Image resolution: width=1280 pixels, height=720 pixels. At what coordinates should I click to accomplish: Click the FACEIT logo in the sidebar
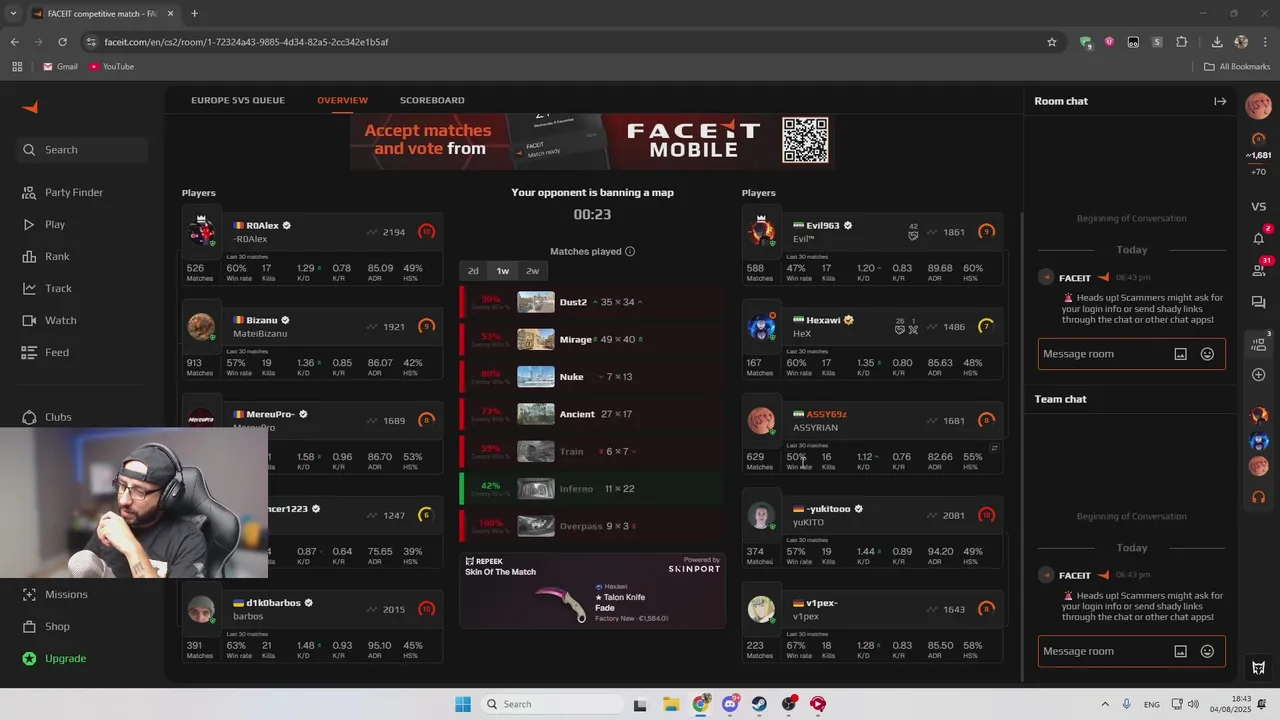tap(30, 107)
